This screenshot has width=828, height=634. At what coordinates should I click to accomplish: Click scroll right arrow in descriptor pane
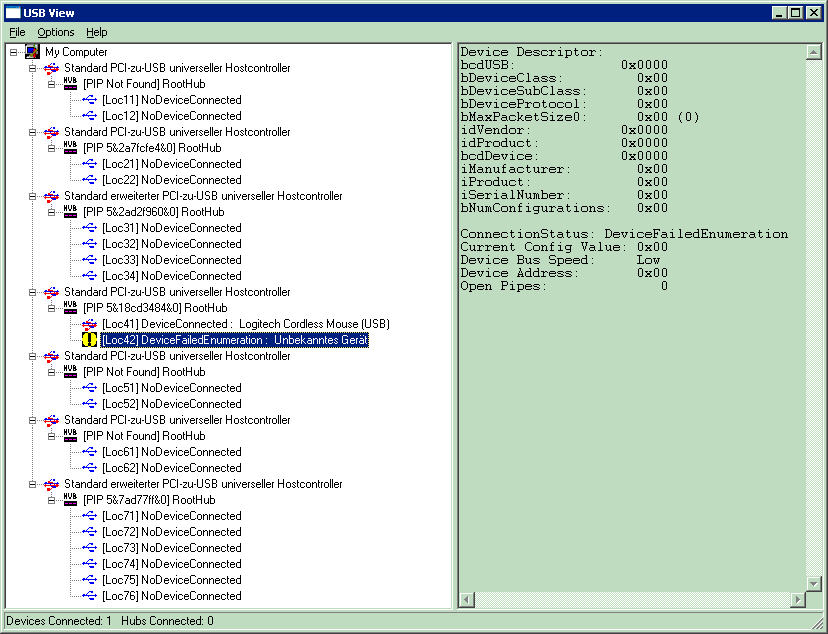pyautogui.click(x=798, y=600)
